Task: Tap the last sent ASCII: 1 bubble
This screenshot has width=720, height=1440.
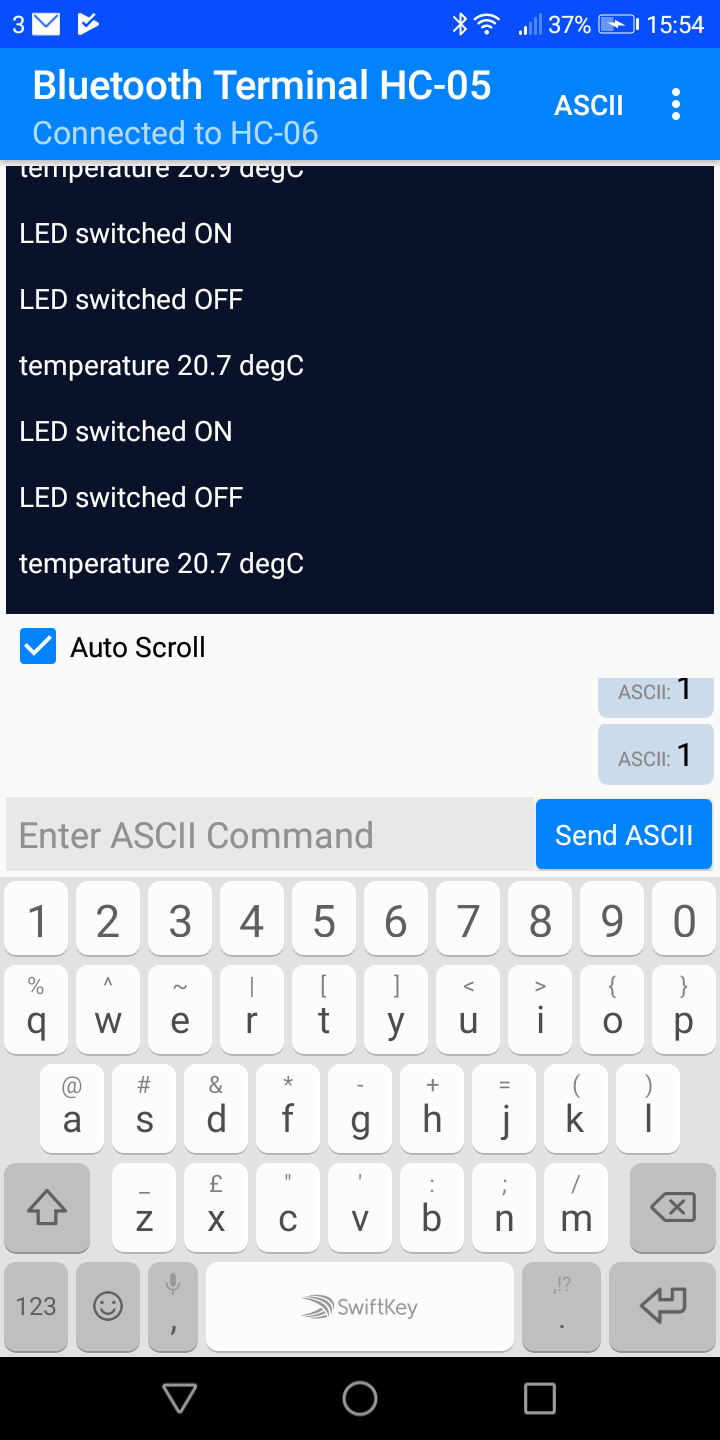Action: (656, 755)
